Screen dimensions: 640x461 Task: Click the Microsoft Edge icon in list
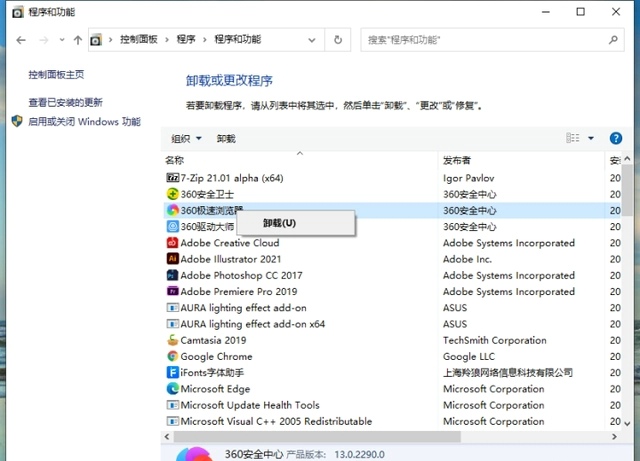(173, 389)
